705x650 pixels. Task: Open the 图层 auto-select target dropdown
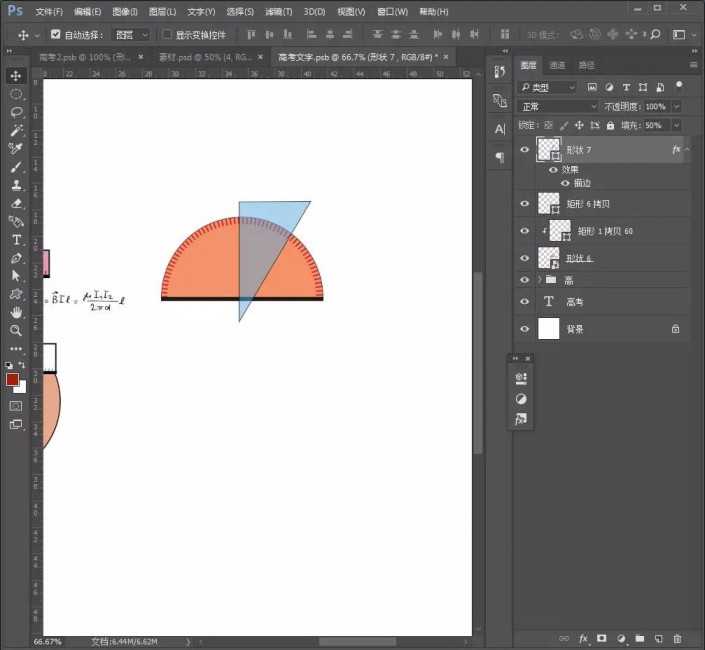click(130, 35)
